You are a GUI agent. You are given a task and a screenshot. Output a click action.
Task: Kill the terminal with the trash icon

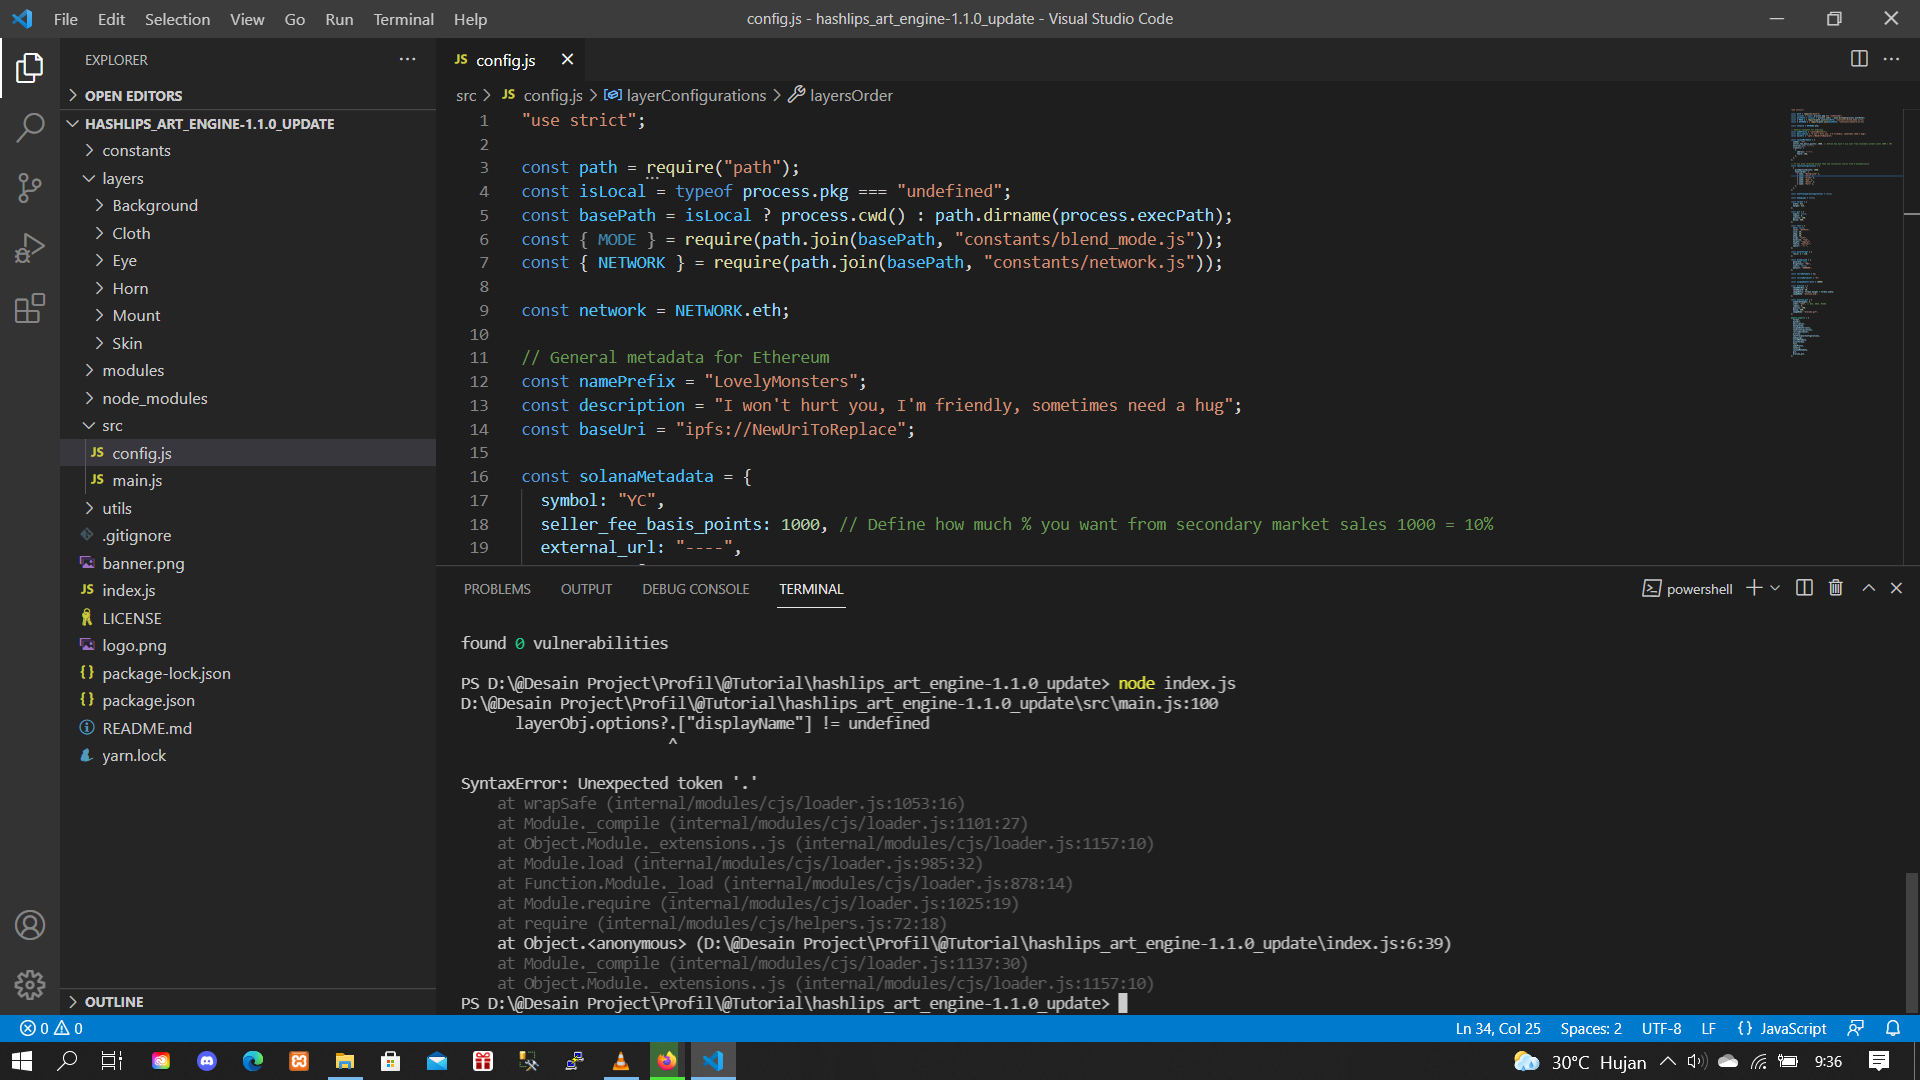[x=1835, y=588]
